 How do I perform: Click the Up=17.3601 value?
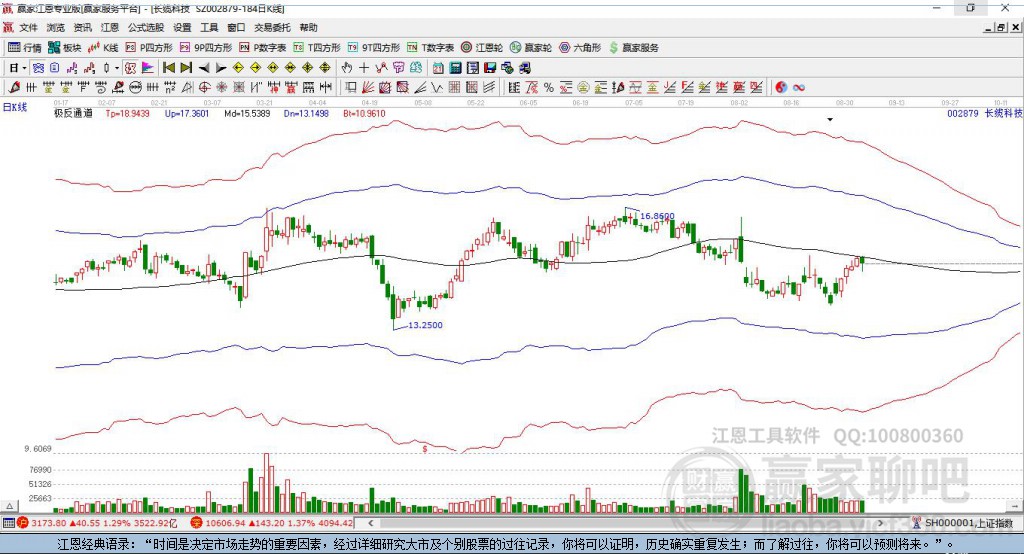187,113
